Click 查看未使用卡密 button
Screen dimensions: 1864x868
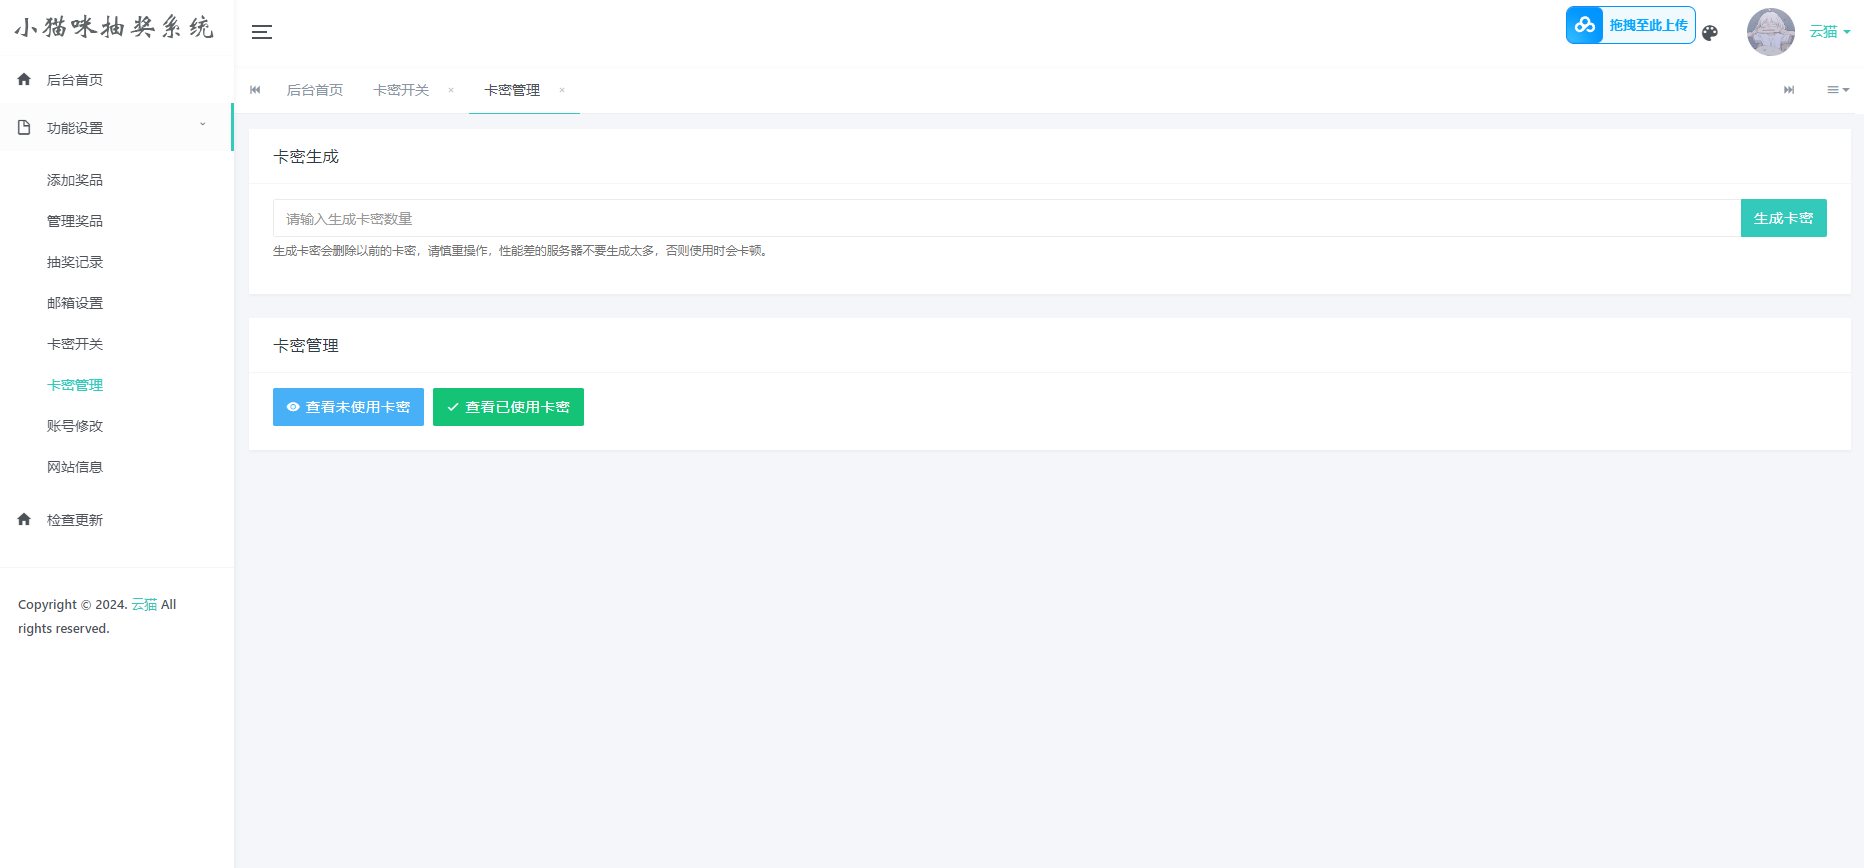tap(348, 407)
